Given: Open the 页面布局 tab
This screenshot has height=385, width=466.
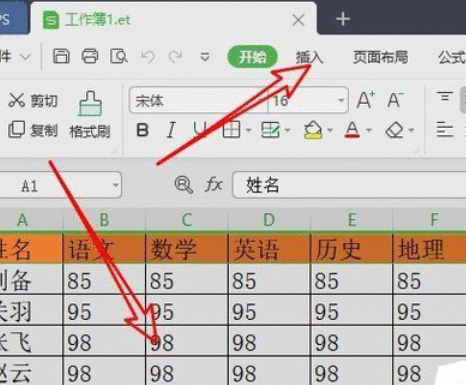Looking at the screenshot, I should [381, 57].
